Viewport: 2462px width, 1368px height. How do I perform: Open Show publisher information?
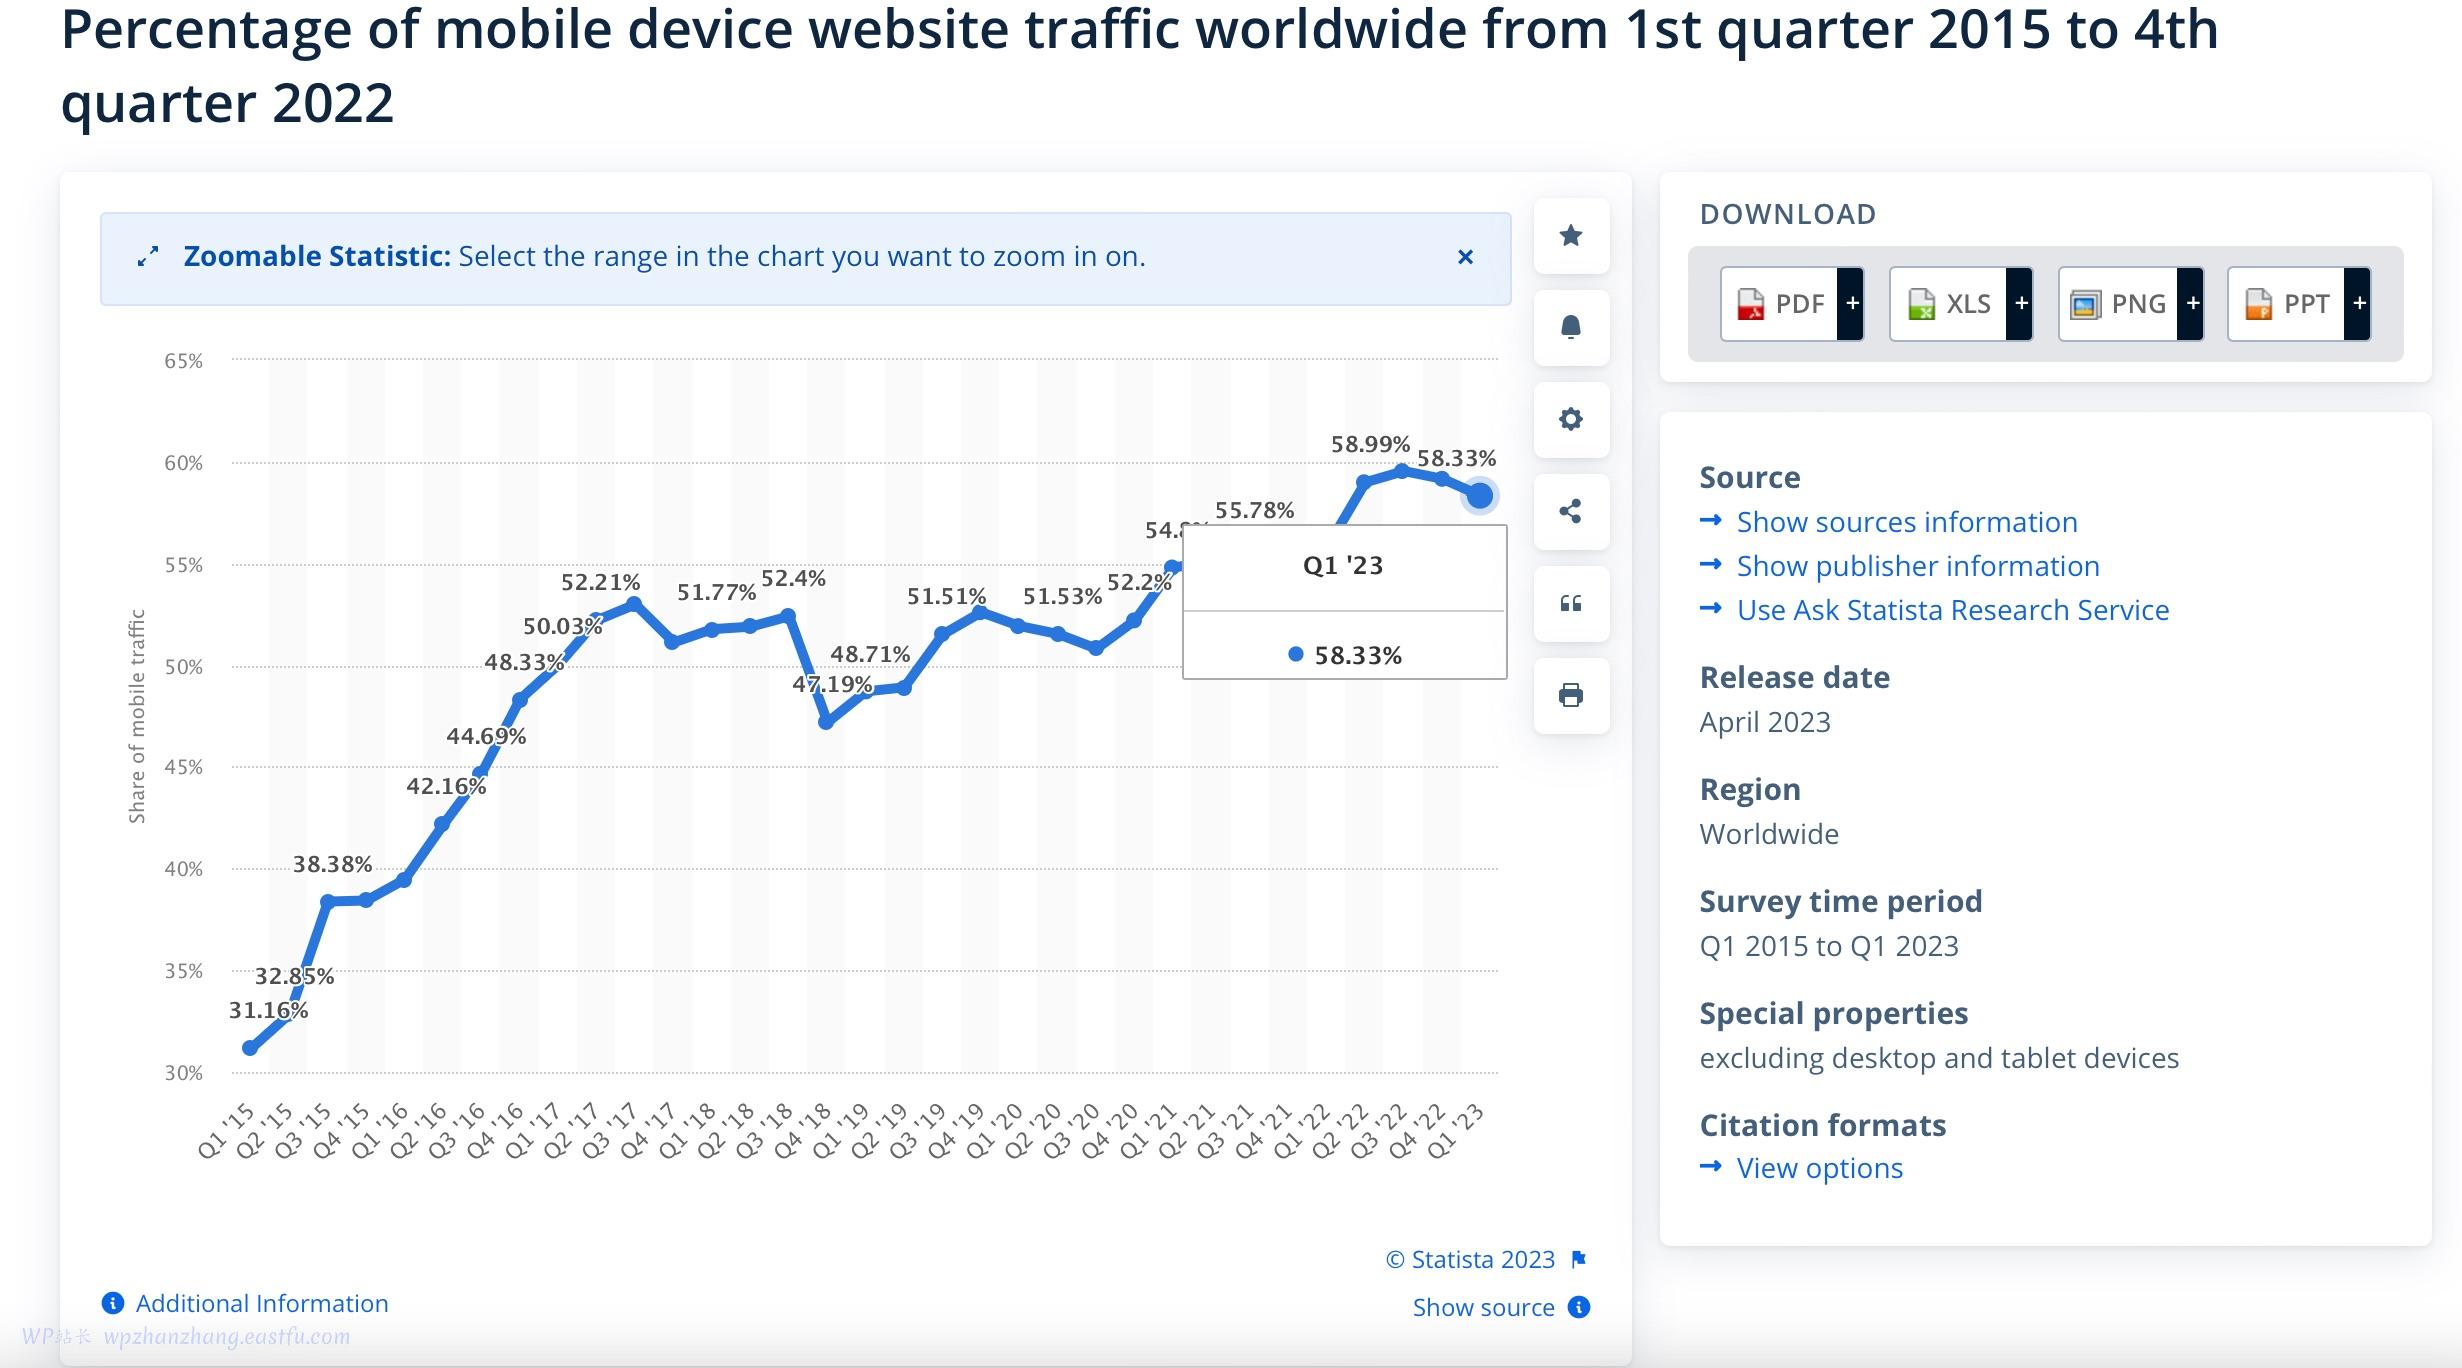click(x=1918, y=565)
